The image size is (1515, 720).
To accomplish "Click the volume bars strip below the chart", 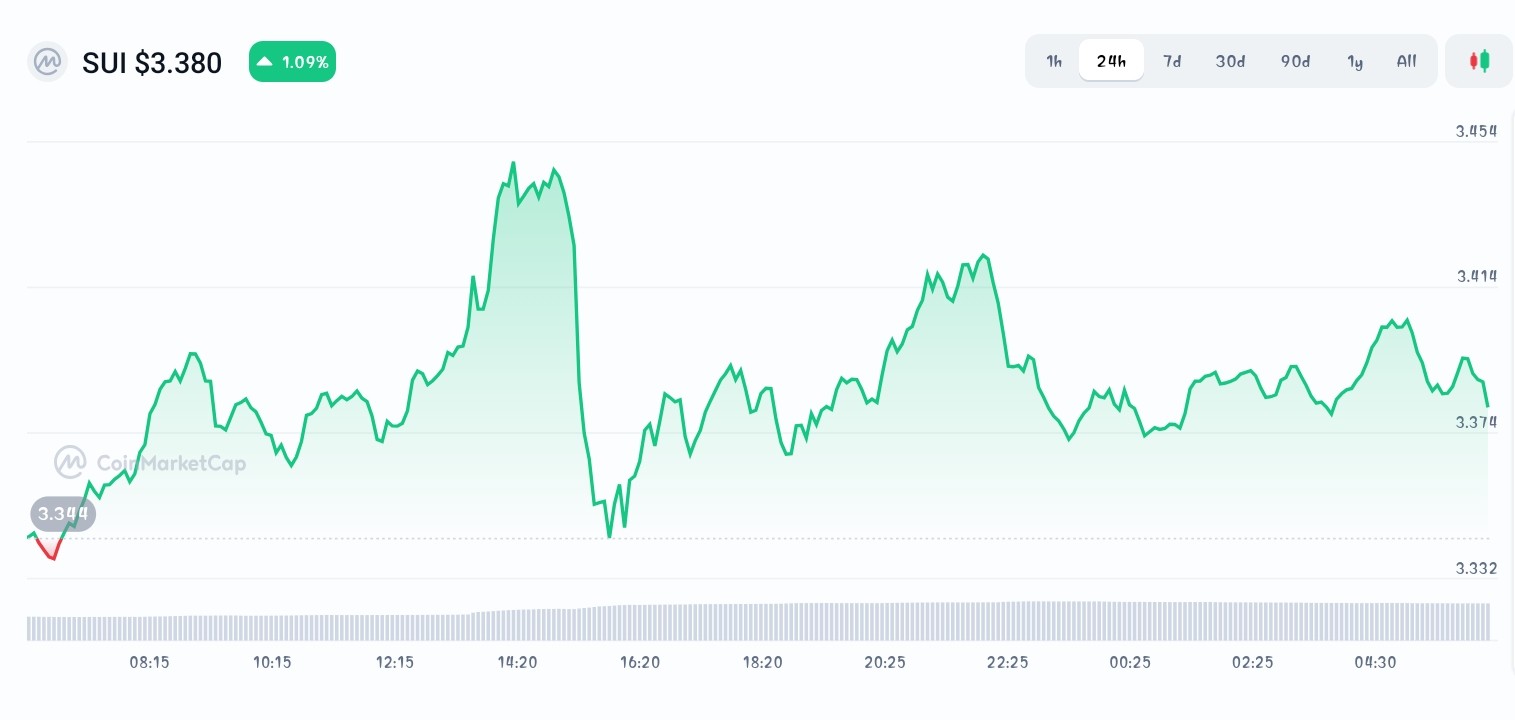I will (x=758, y=621).
